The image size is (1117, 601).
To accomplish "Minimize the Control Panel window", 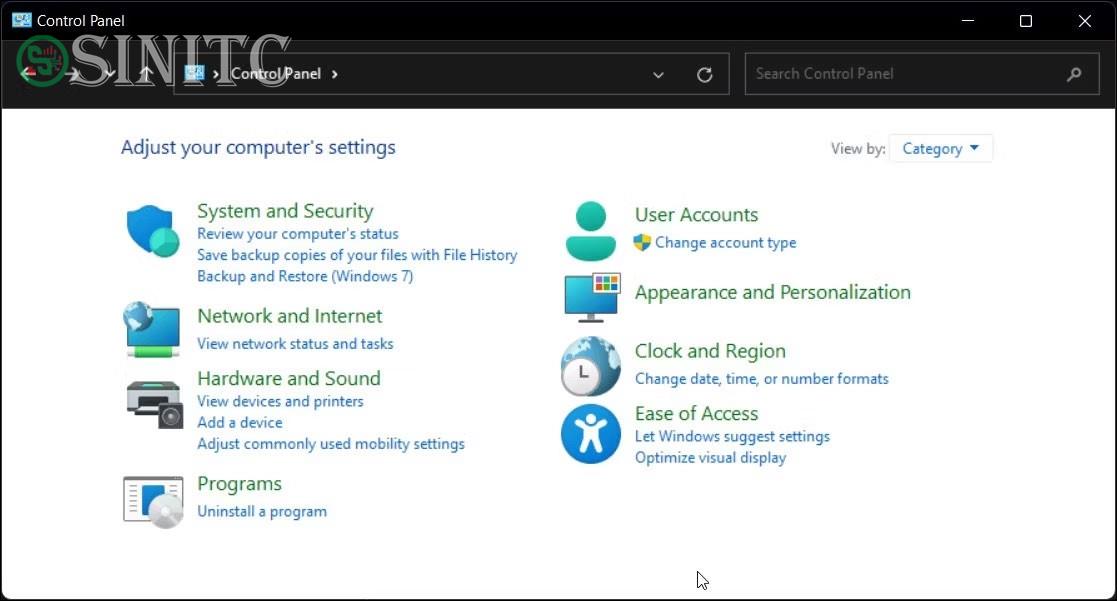I will pos(967,21).
